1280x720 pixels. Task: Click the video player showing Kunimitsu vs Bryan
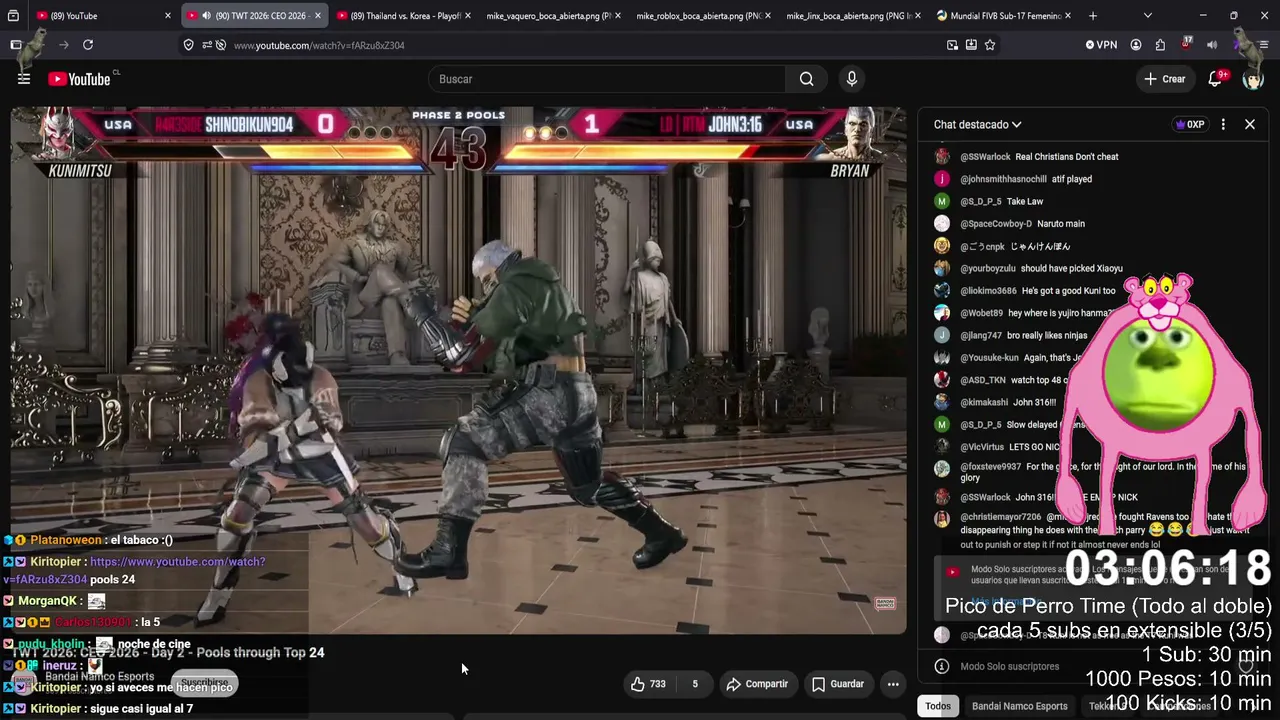[459, 370]
